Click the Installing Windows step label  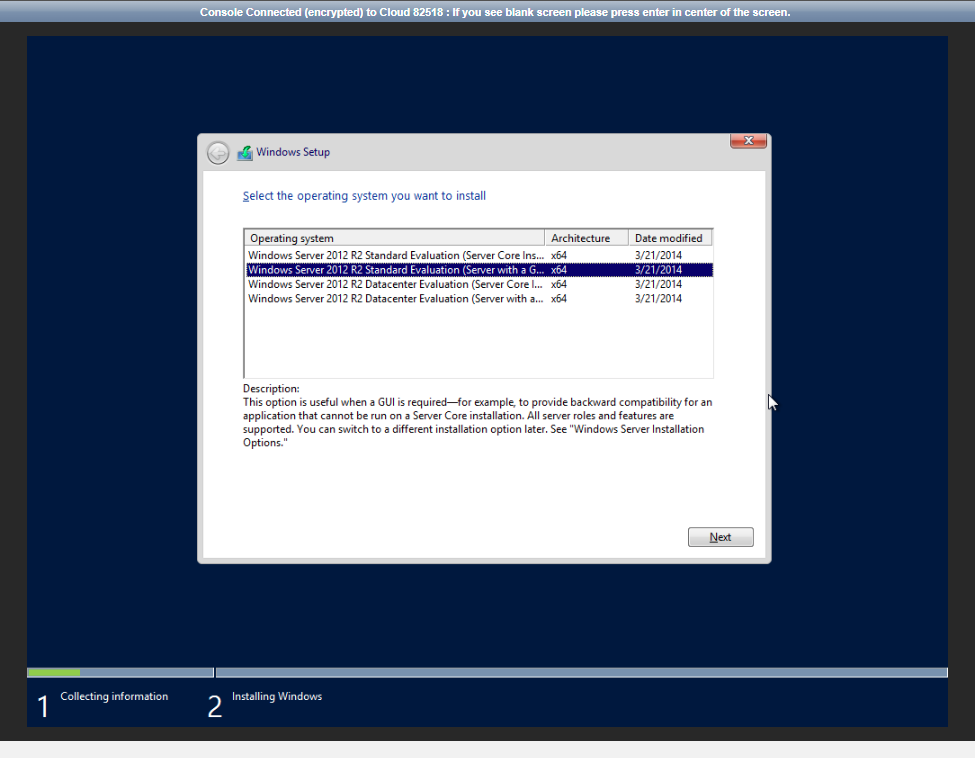click(x=277, y=696)
